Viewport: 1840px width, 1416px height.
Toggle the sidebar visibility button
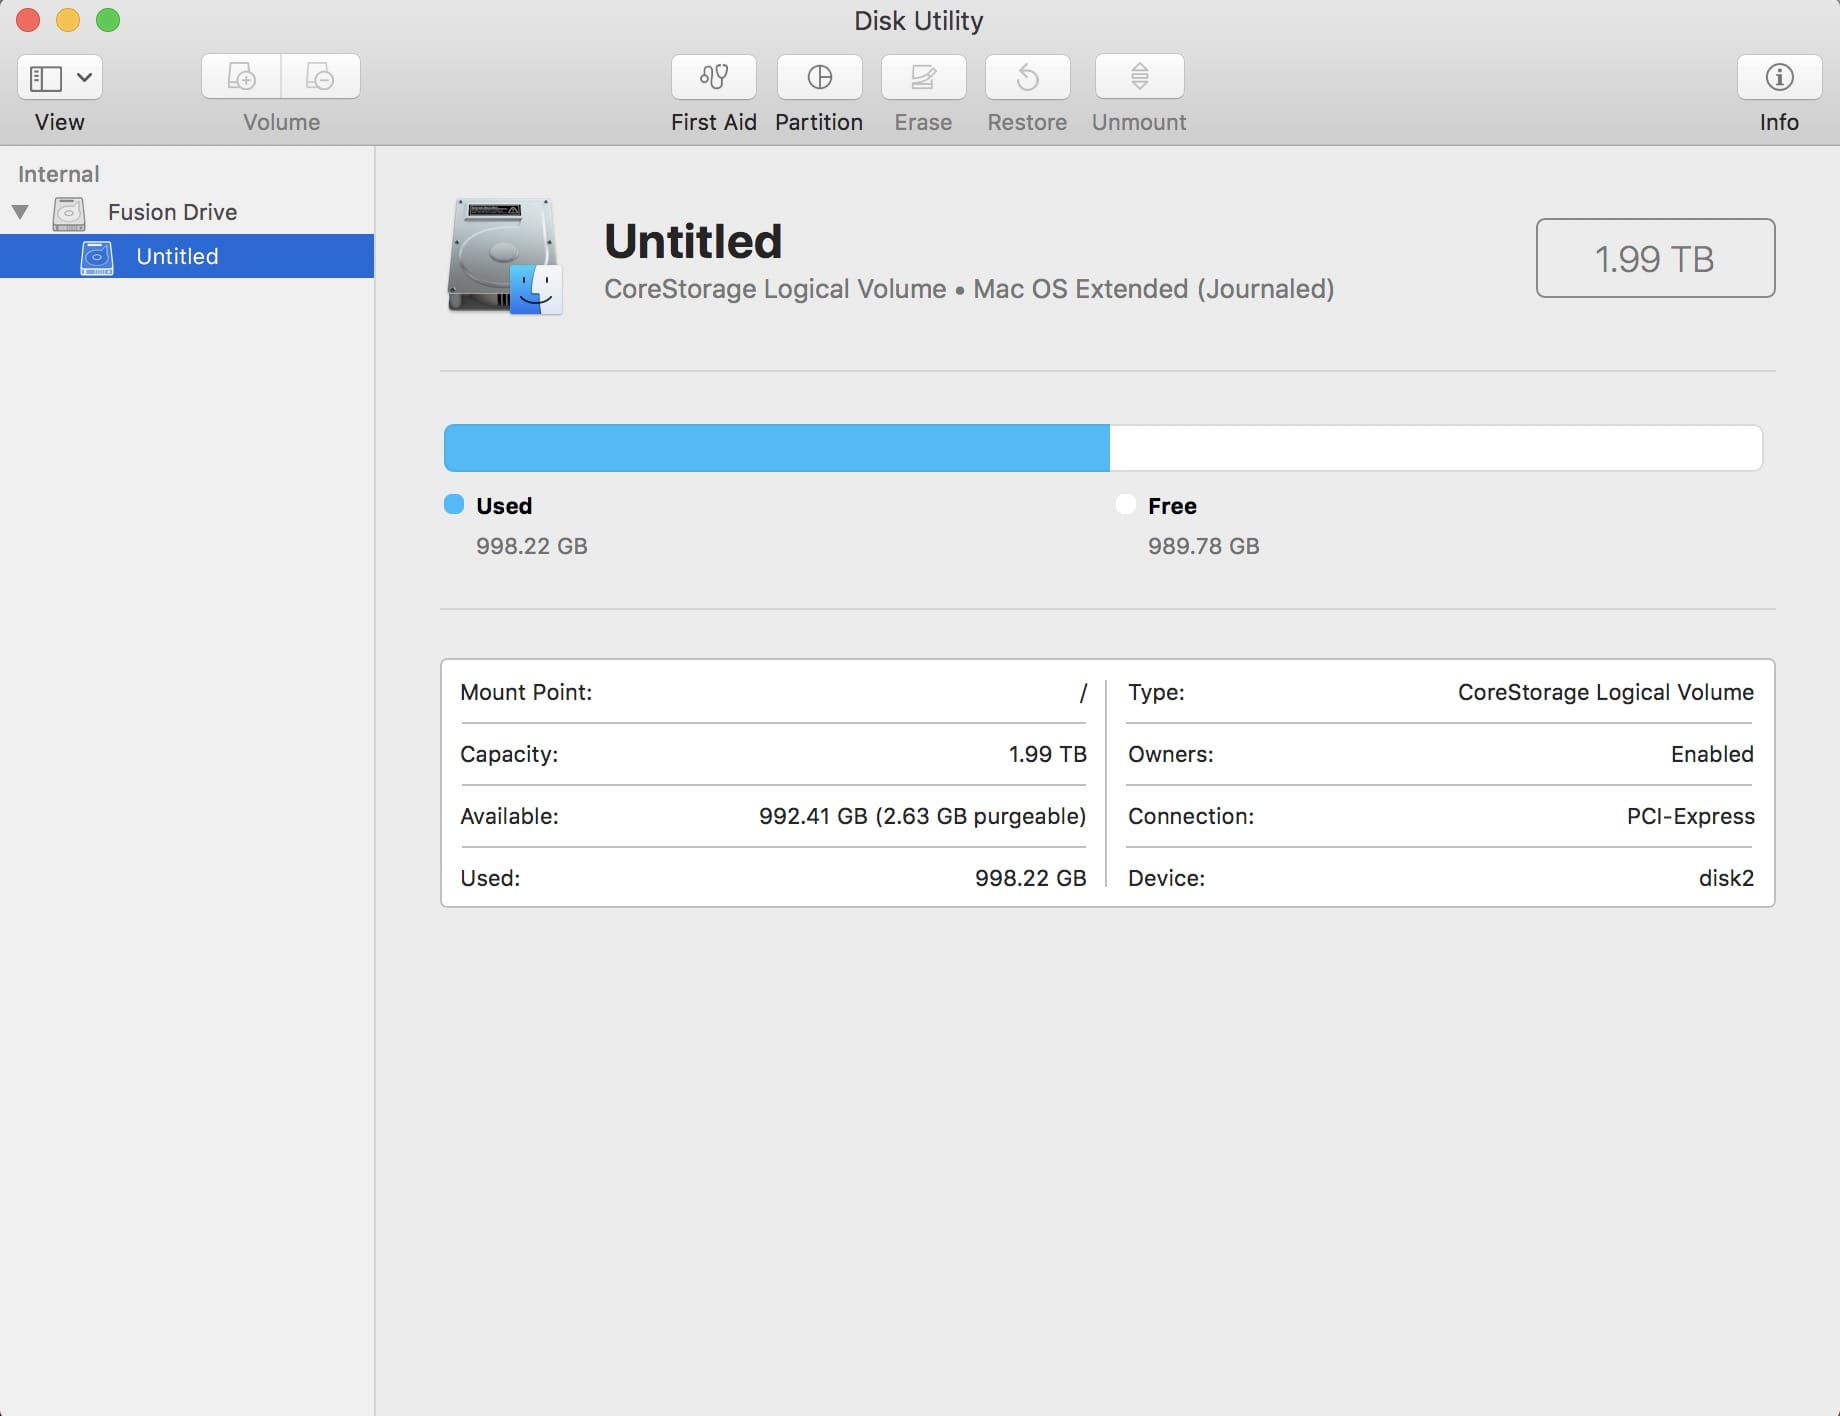tap(45, 77)
